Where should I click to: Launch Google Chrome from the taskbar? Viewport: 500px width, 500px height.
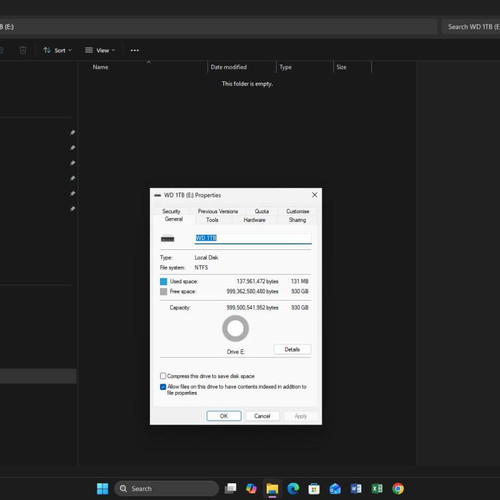pos(398,489)
